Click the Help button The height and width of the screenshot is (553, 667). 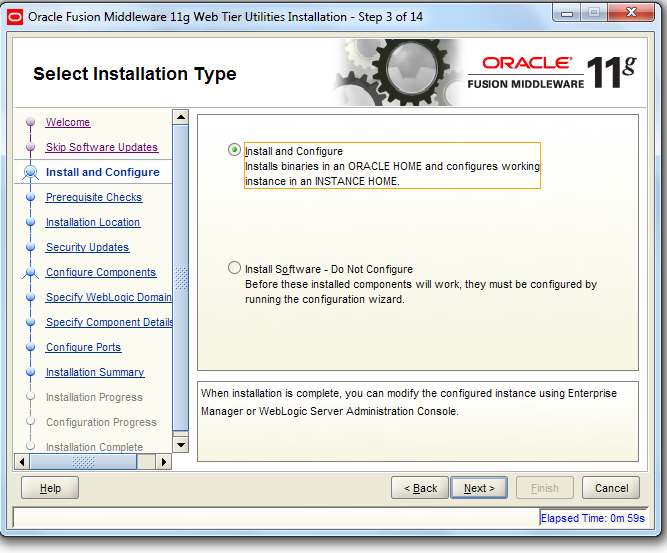click(x=50, y=488)
